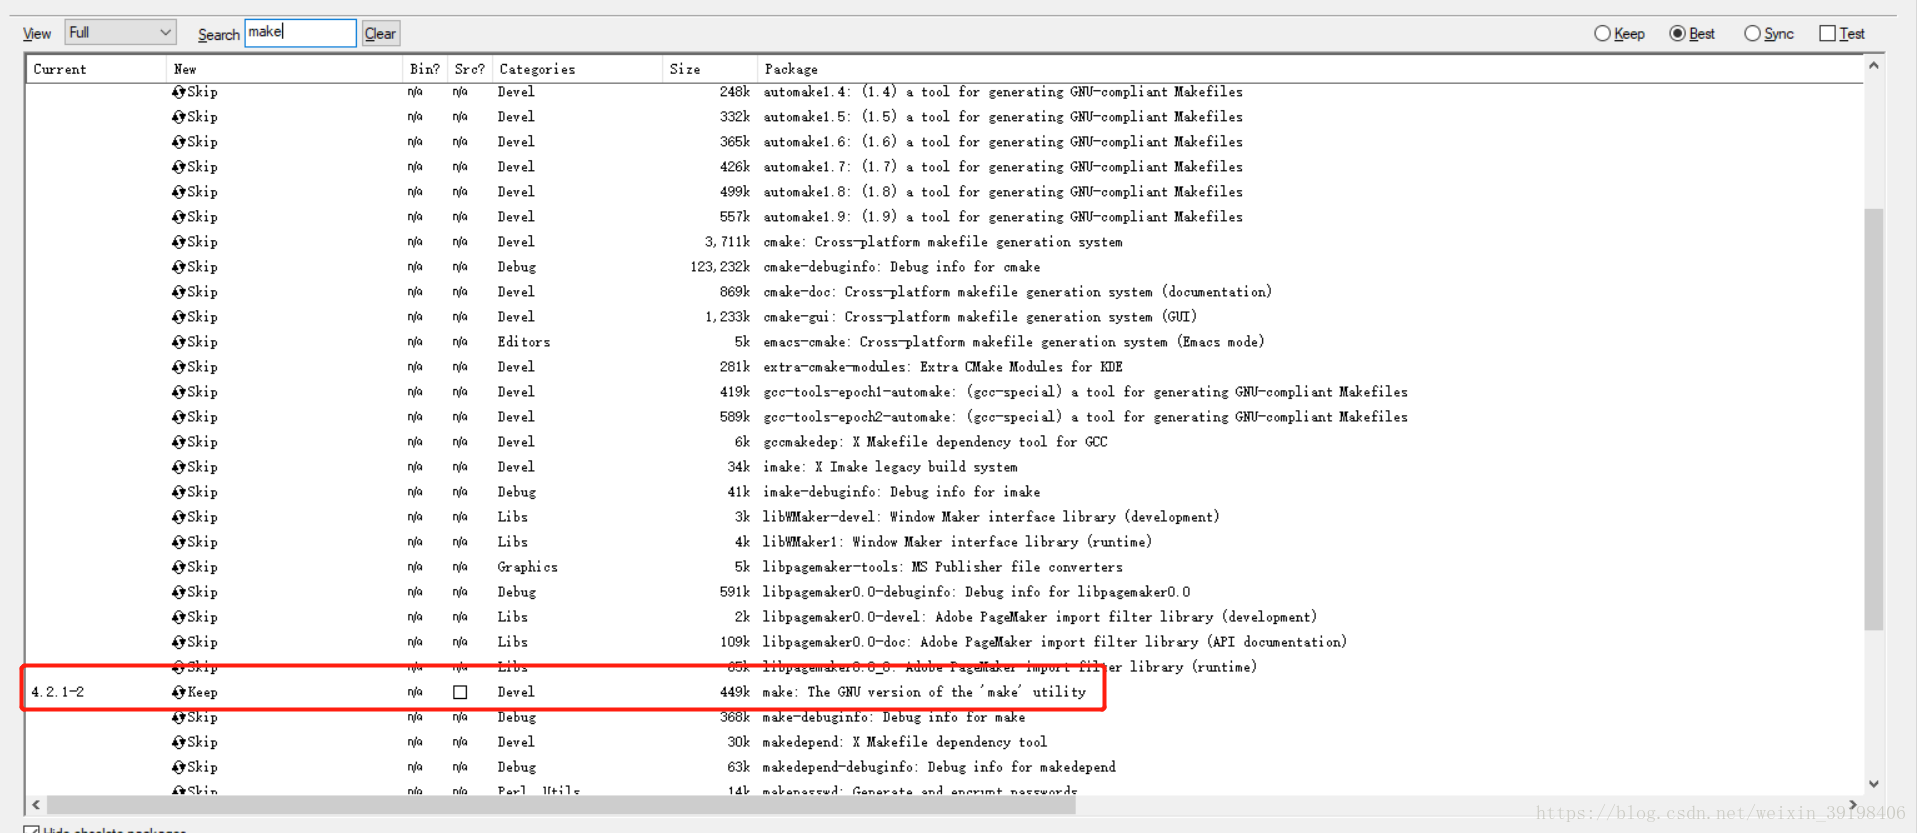The image size is (1917, 833).
Task: Sort by the Package column header
Action: coord(1310,69)
